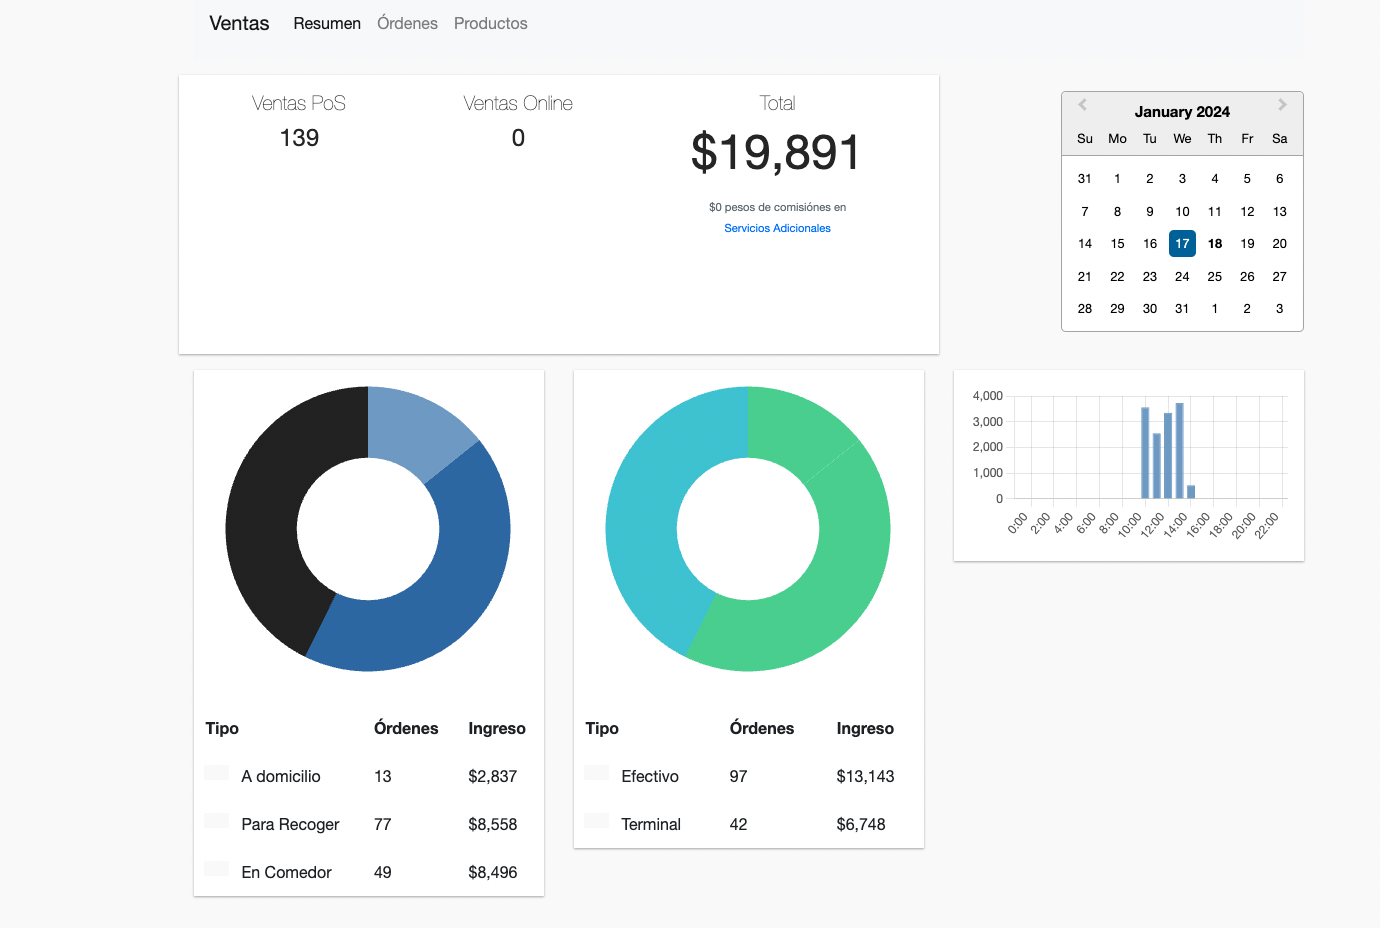This screenshot has height=928, width=1380.
Task: Click the January 2024 month title
Action: coord(1182,112)
